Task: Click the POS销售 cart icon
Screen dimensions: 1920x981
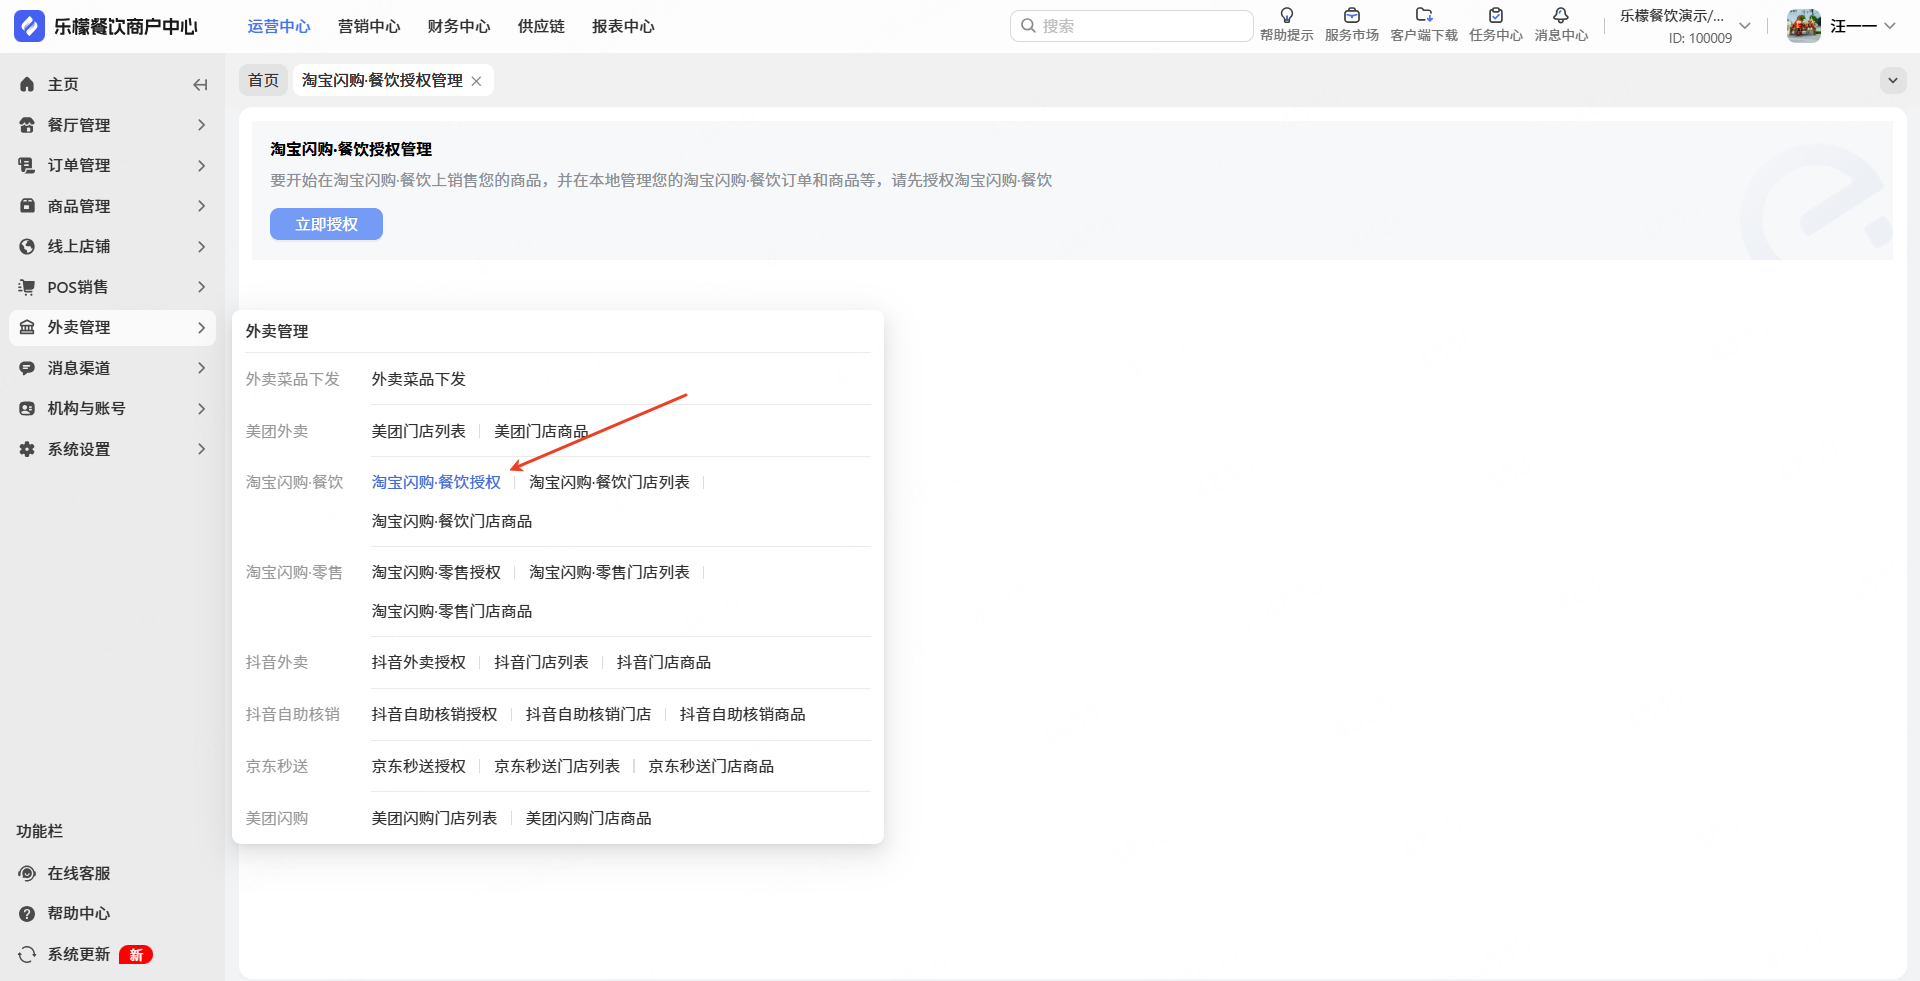Action: pyautogui.click(x=27, y=287)
